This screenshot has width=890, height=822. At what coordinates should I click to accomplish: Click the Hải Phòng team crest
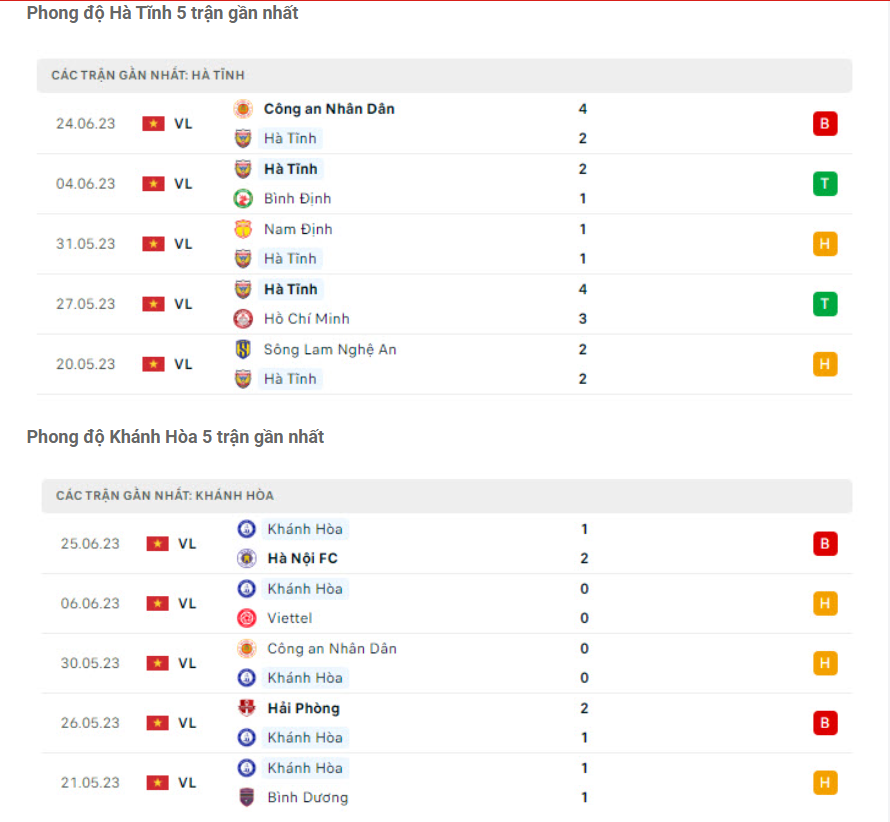pos(246,708)
